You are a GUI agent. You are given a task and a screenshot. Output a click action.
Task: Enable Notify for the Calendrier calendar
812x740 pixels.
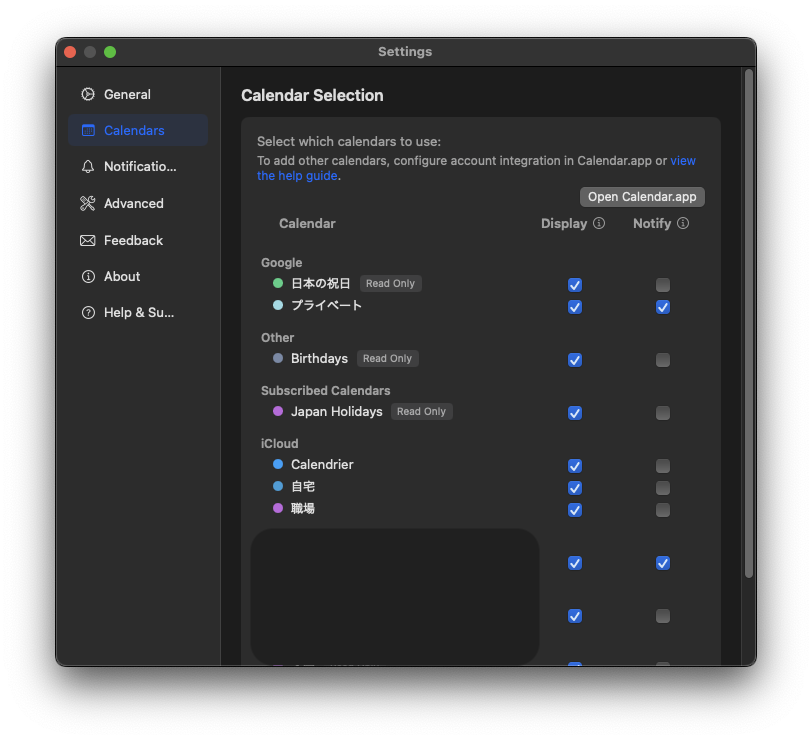point(663,466)
